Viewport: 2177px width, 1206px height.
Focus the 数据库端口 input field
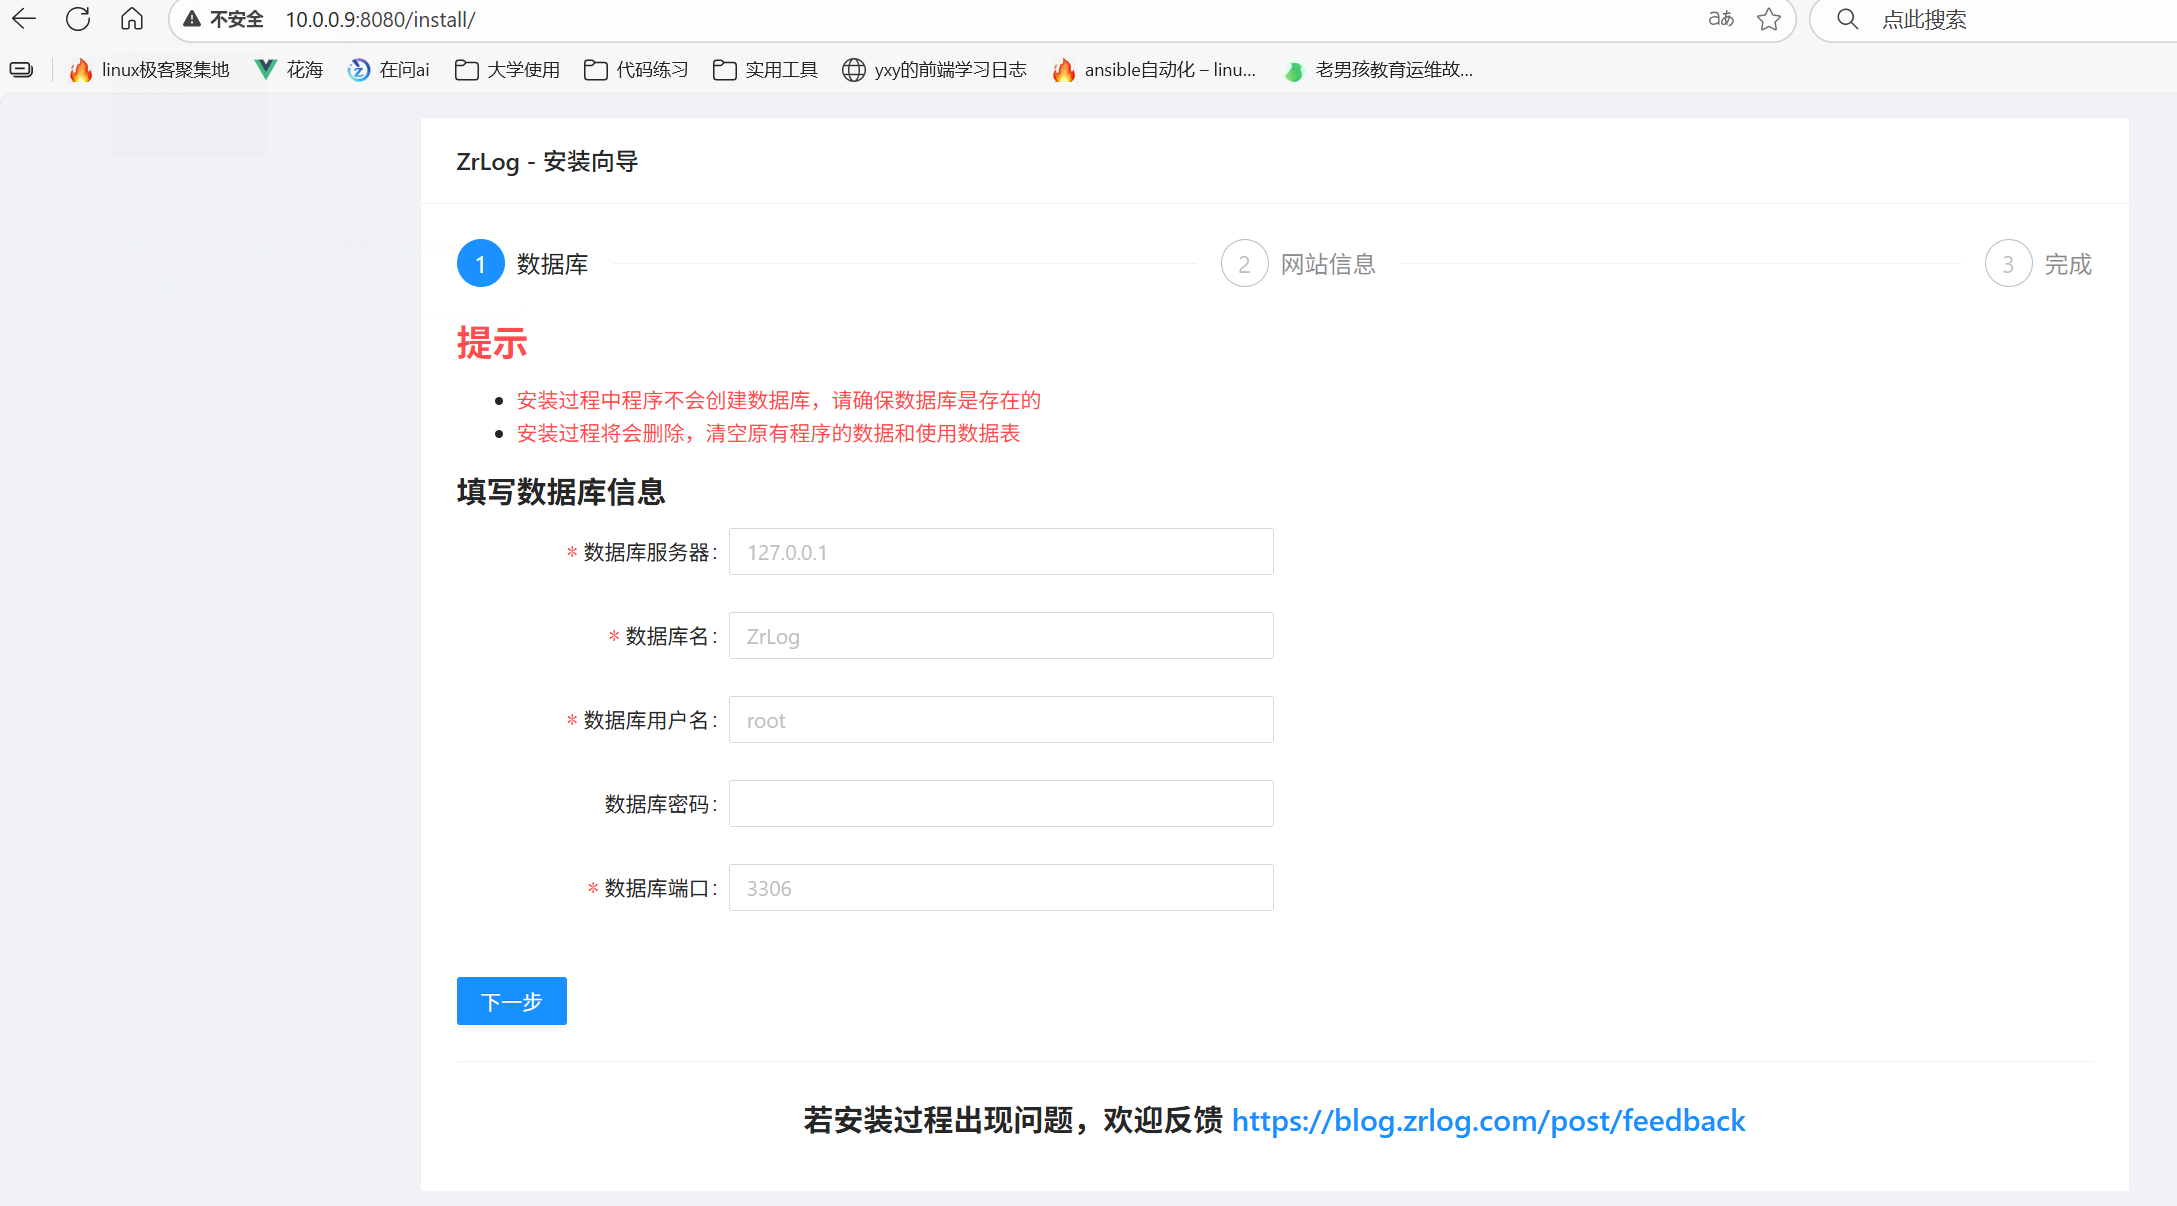(x=1001, y=888)
